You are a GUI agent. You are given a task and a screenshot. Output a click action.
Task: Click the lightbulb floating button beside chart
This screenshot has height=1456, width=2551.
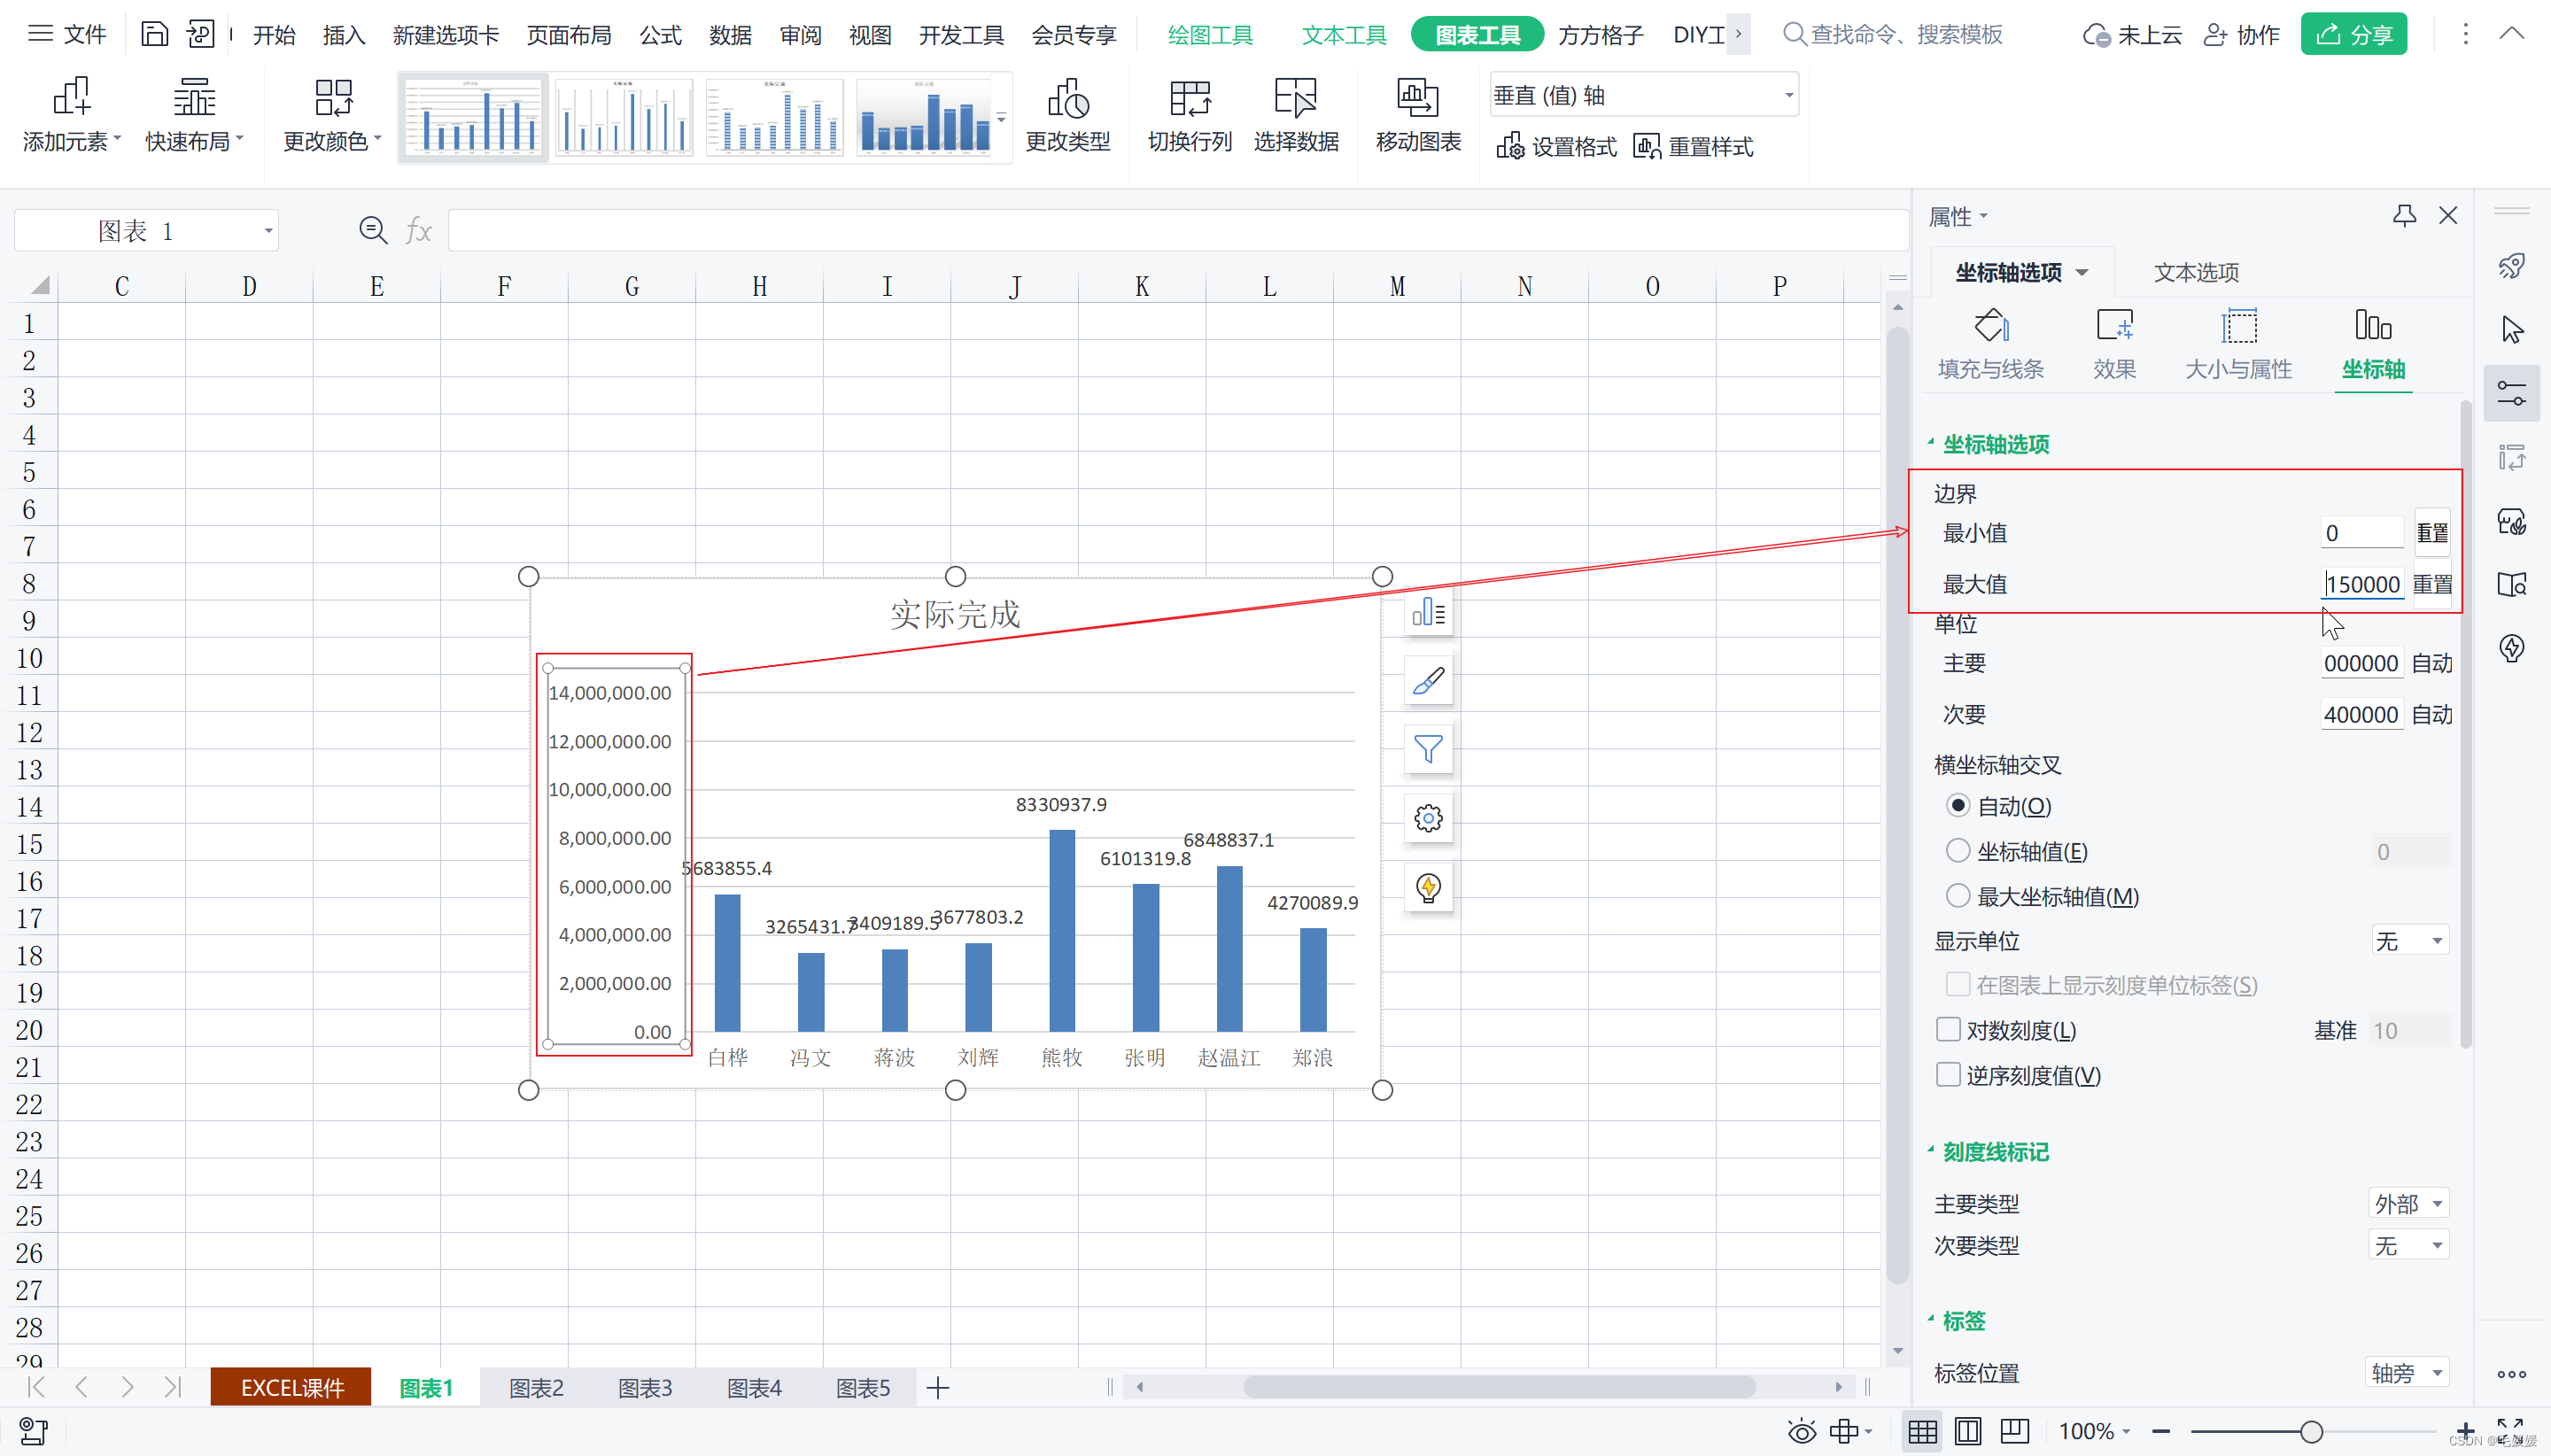pos(1428,887)
